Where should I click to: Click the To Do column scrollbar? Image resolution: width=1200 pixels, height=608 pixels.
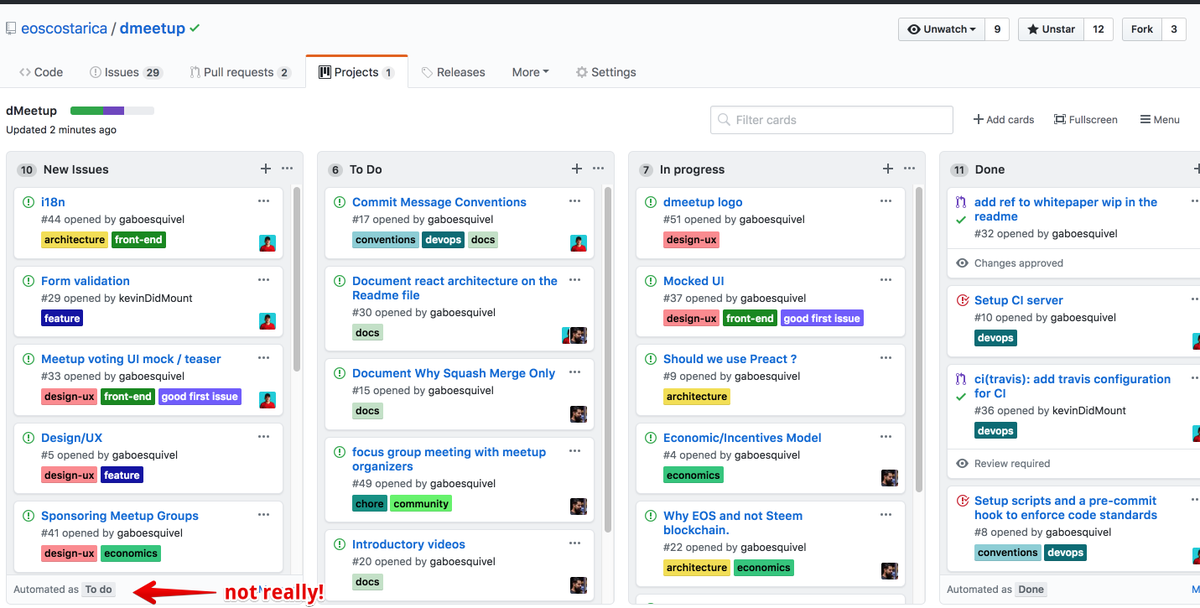point(608,360)
